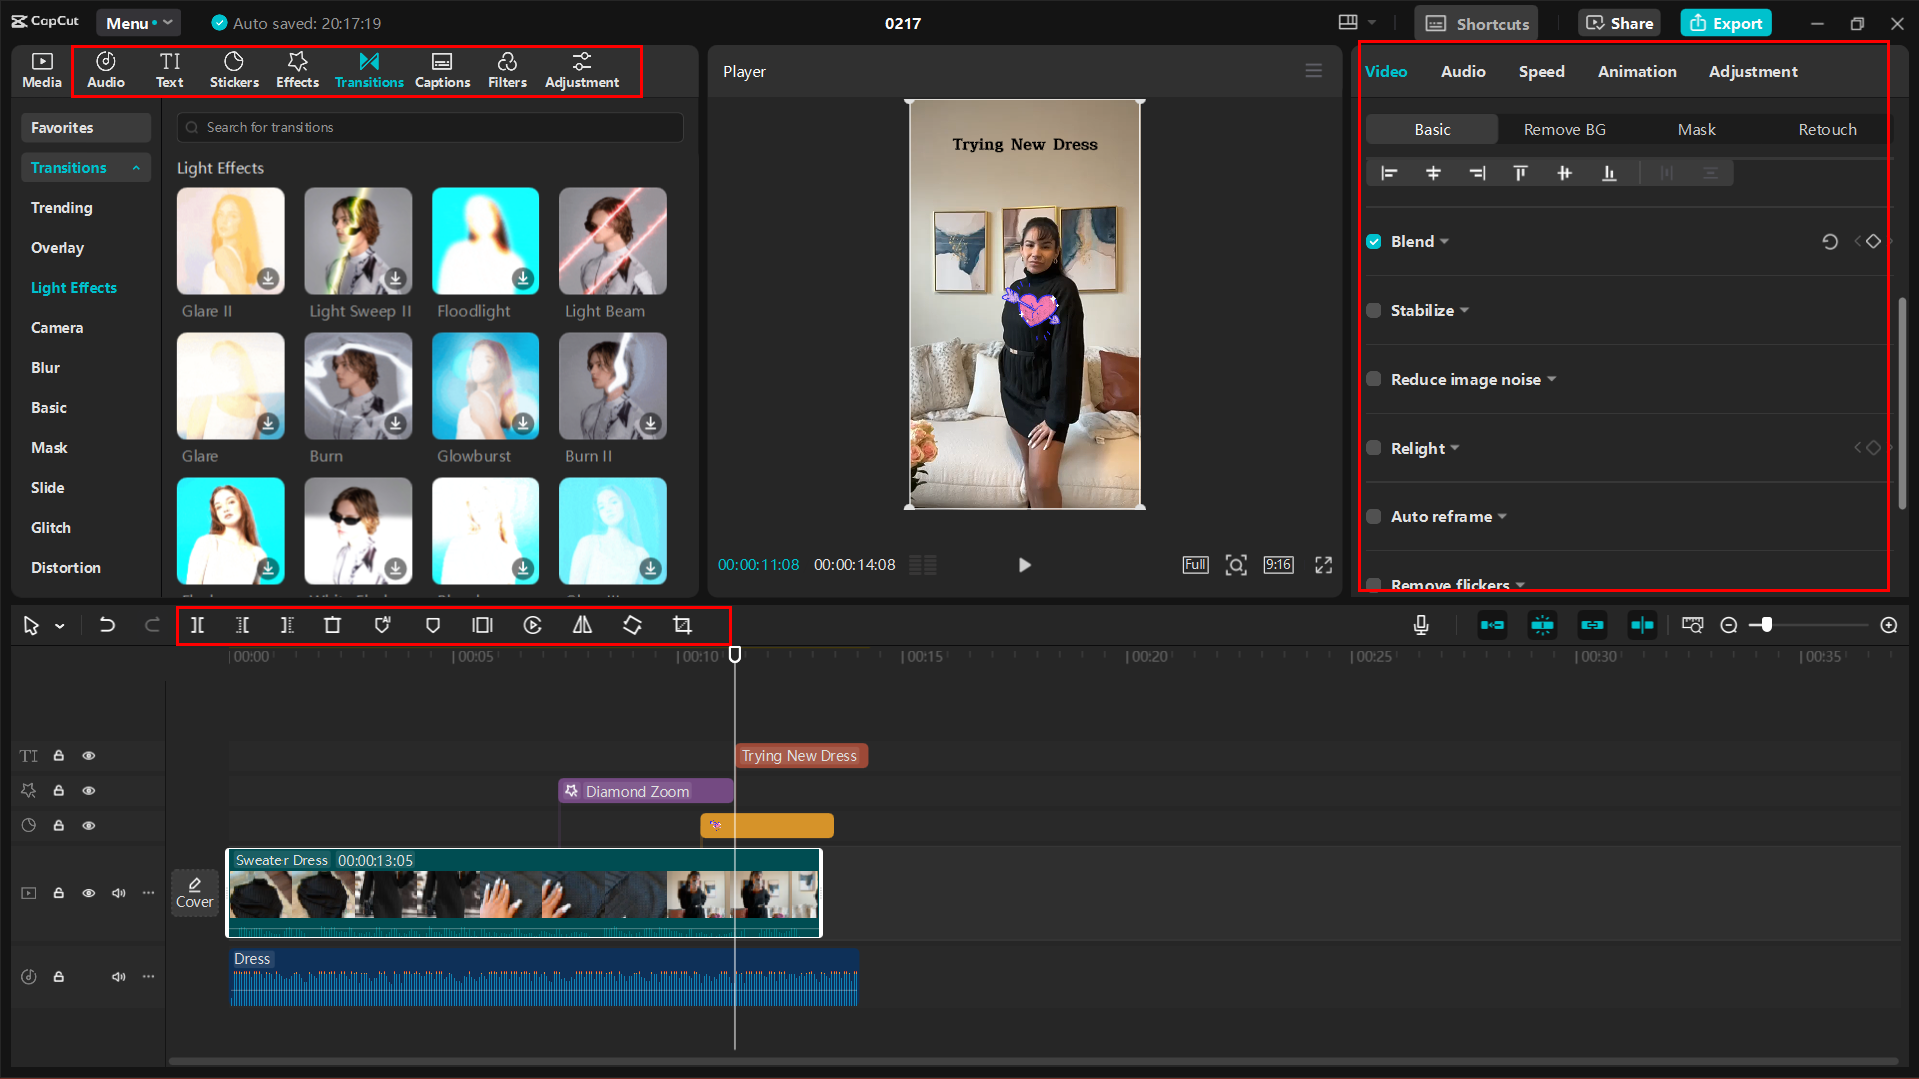This screenshot has height=1079, width=1919.
Task: Open the Filters panel
Action: pyautogui.click(x=507, y=70)
